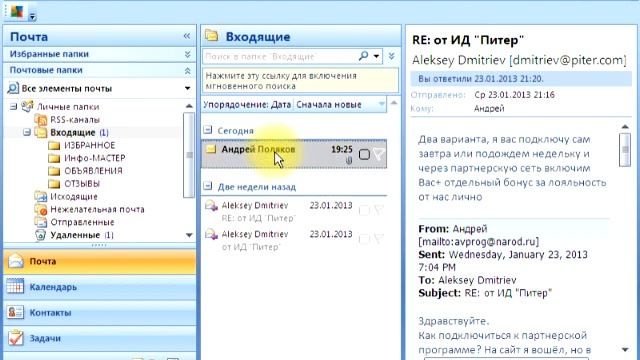Click the Вы ответили info bar
640x360 pixels.
click(x=521, y=79)
